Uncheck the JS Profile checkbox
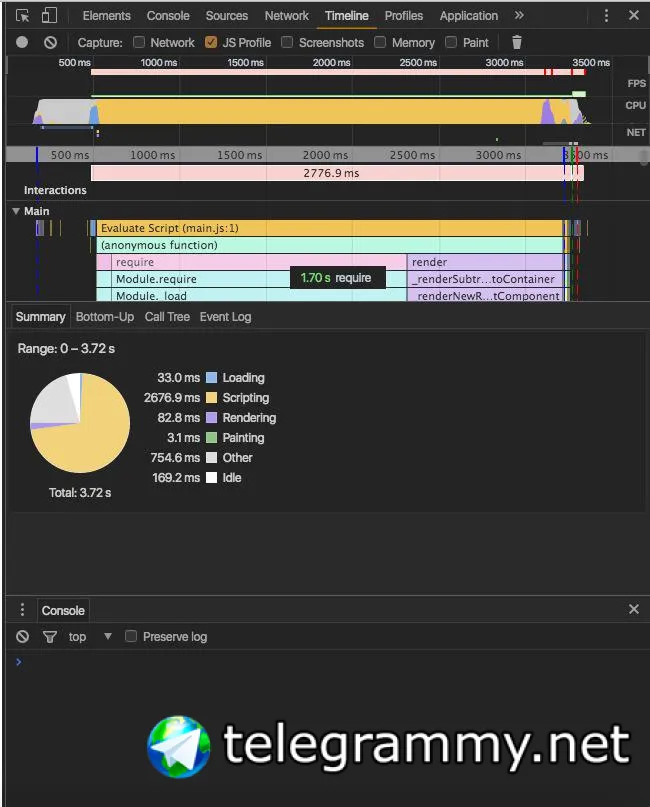The height and width of the screenshot is (807, 650). 210,42
